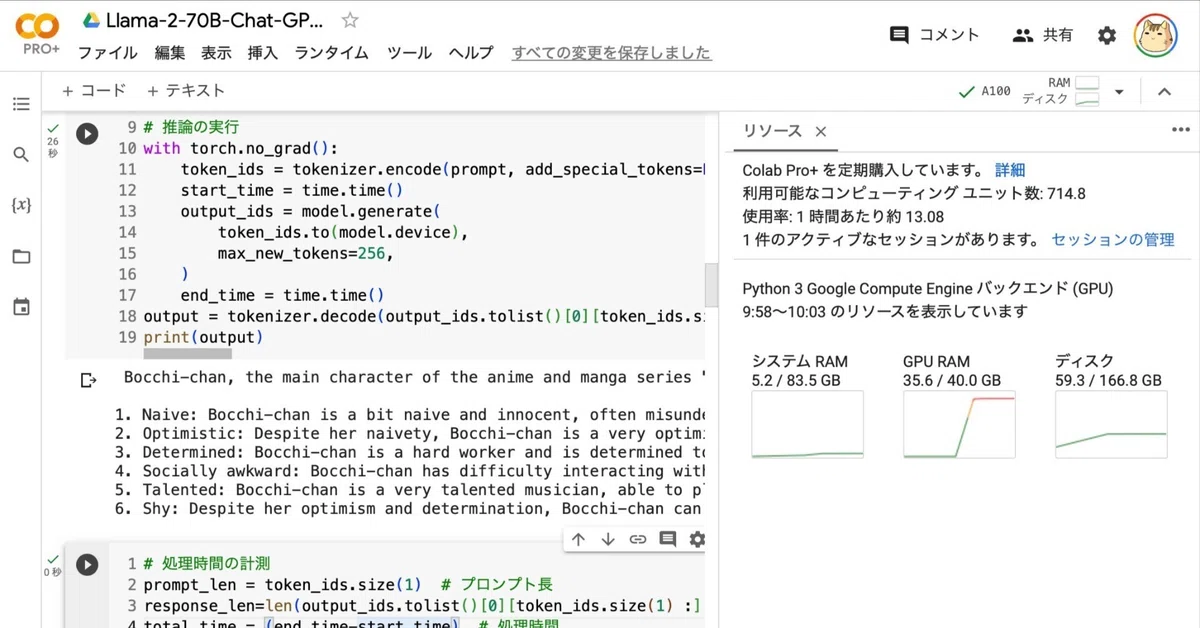Click the code cell horizontal scrollbar
Viewport: 1200px width, 628px height.
pos(187,353)
